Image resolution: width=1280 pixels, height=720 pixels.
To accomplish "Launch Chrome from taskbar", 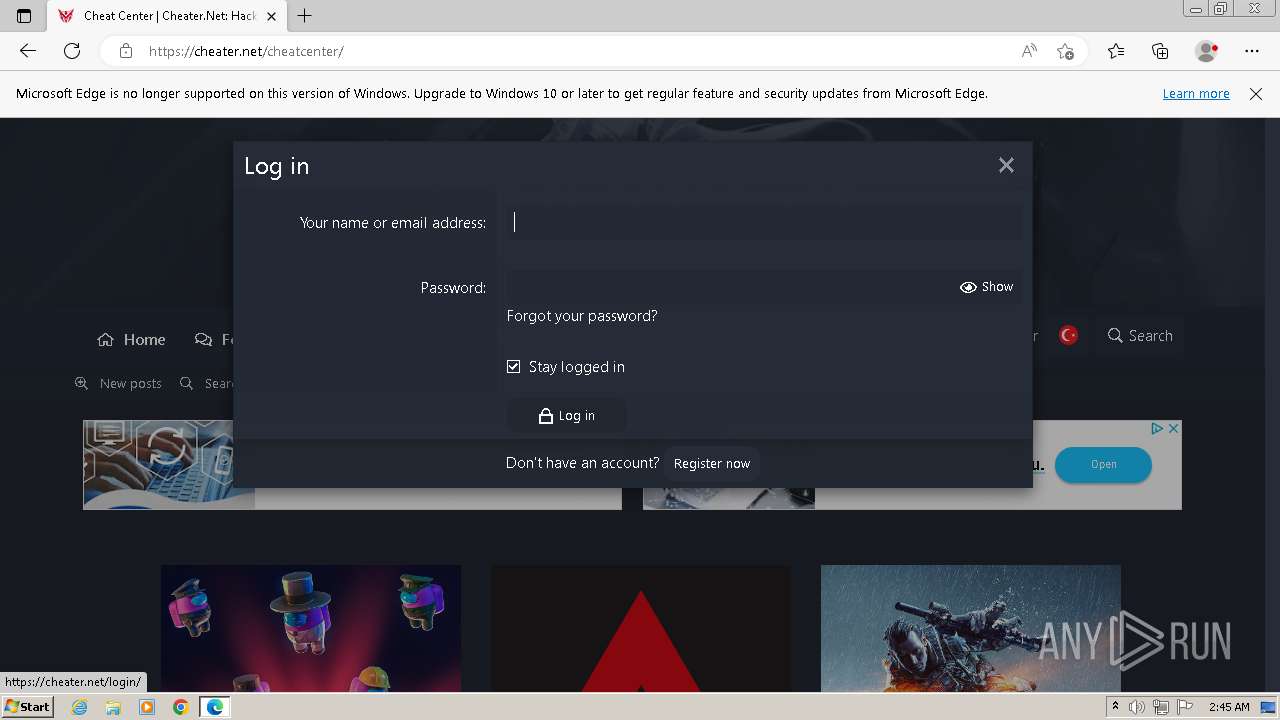I will coord(181,707).
